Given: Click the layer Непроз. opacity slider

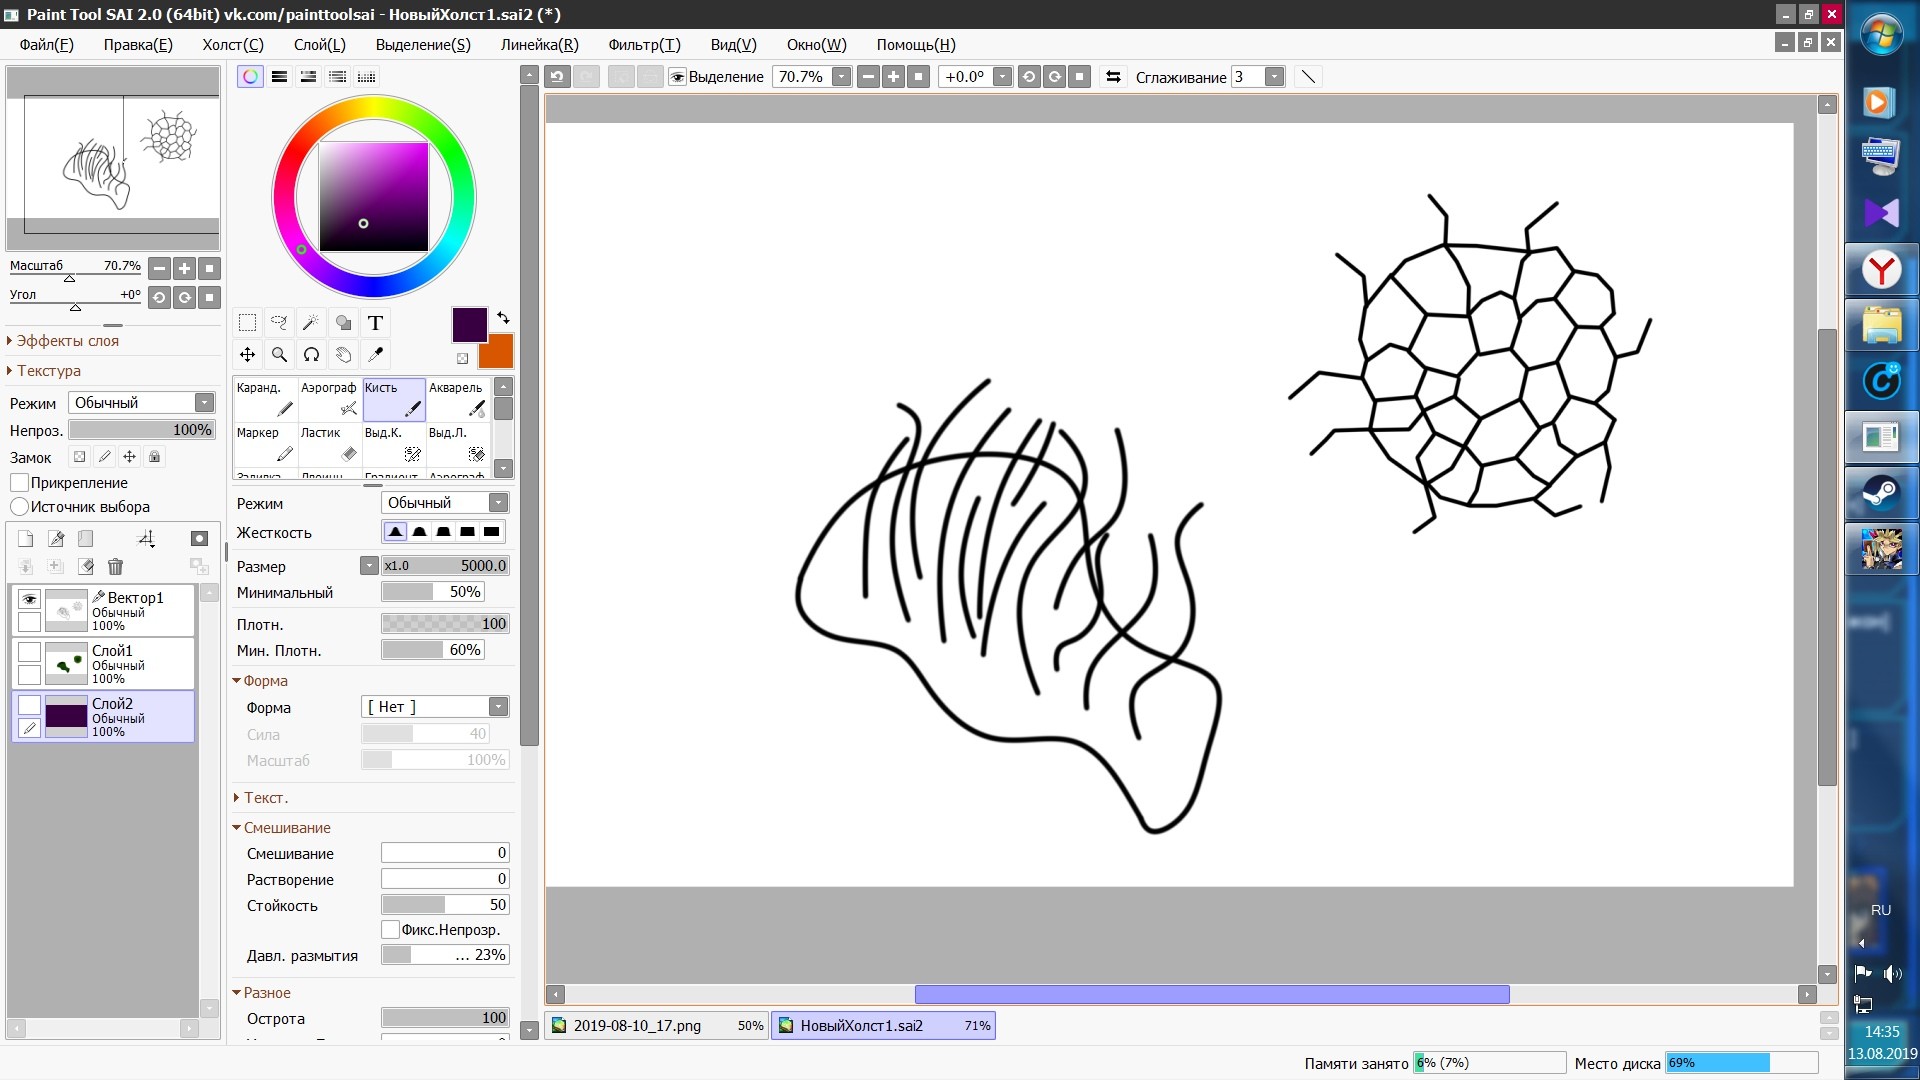Looking at the screenshot, I should click(142, 430).
